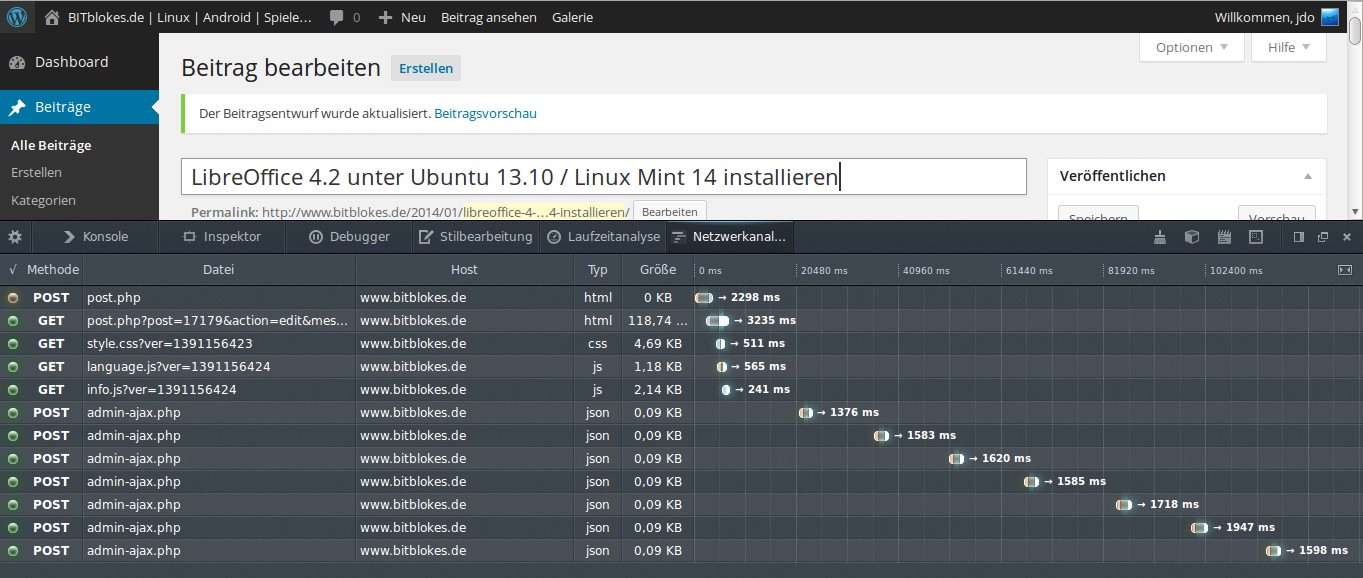Image resolution: width=1363 pixels, height=578 pixels.
Task: Open 3D view cube icon
Action: click(x=1192, y=237)
